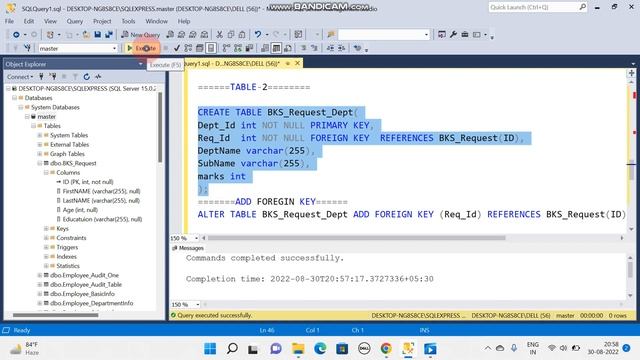
Task: Click the Execute button
Action: [x=141, y=48]
